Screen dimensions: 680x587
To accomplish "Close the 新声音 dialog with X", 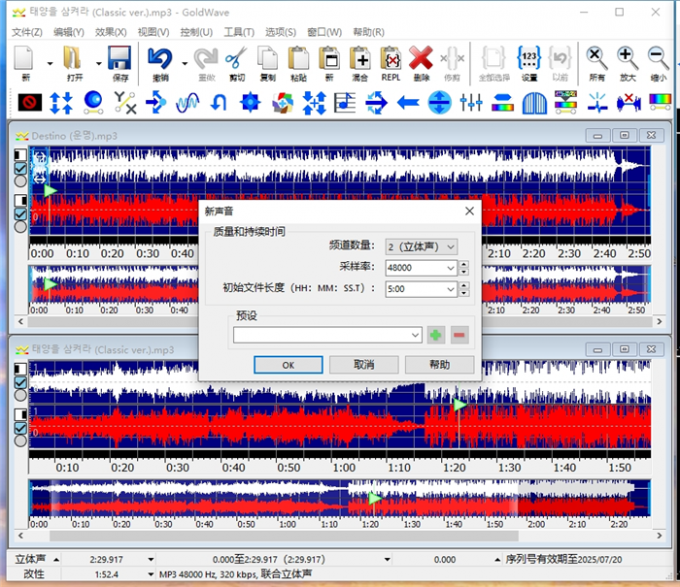I will tap(469, 211).
